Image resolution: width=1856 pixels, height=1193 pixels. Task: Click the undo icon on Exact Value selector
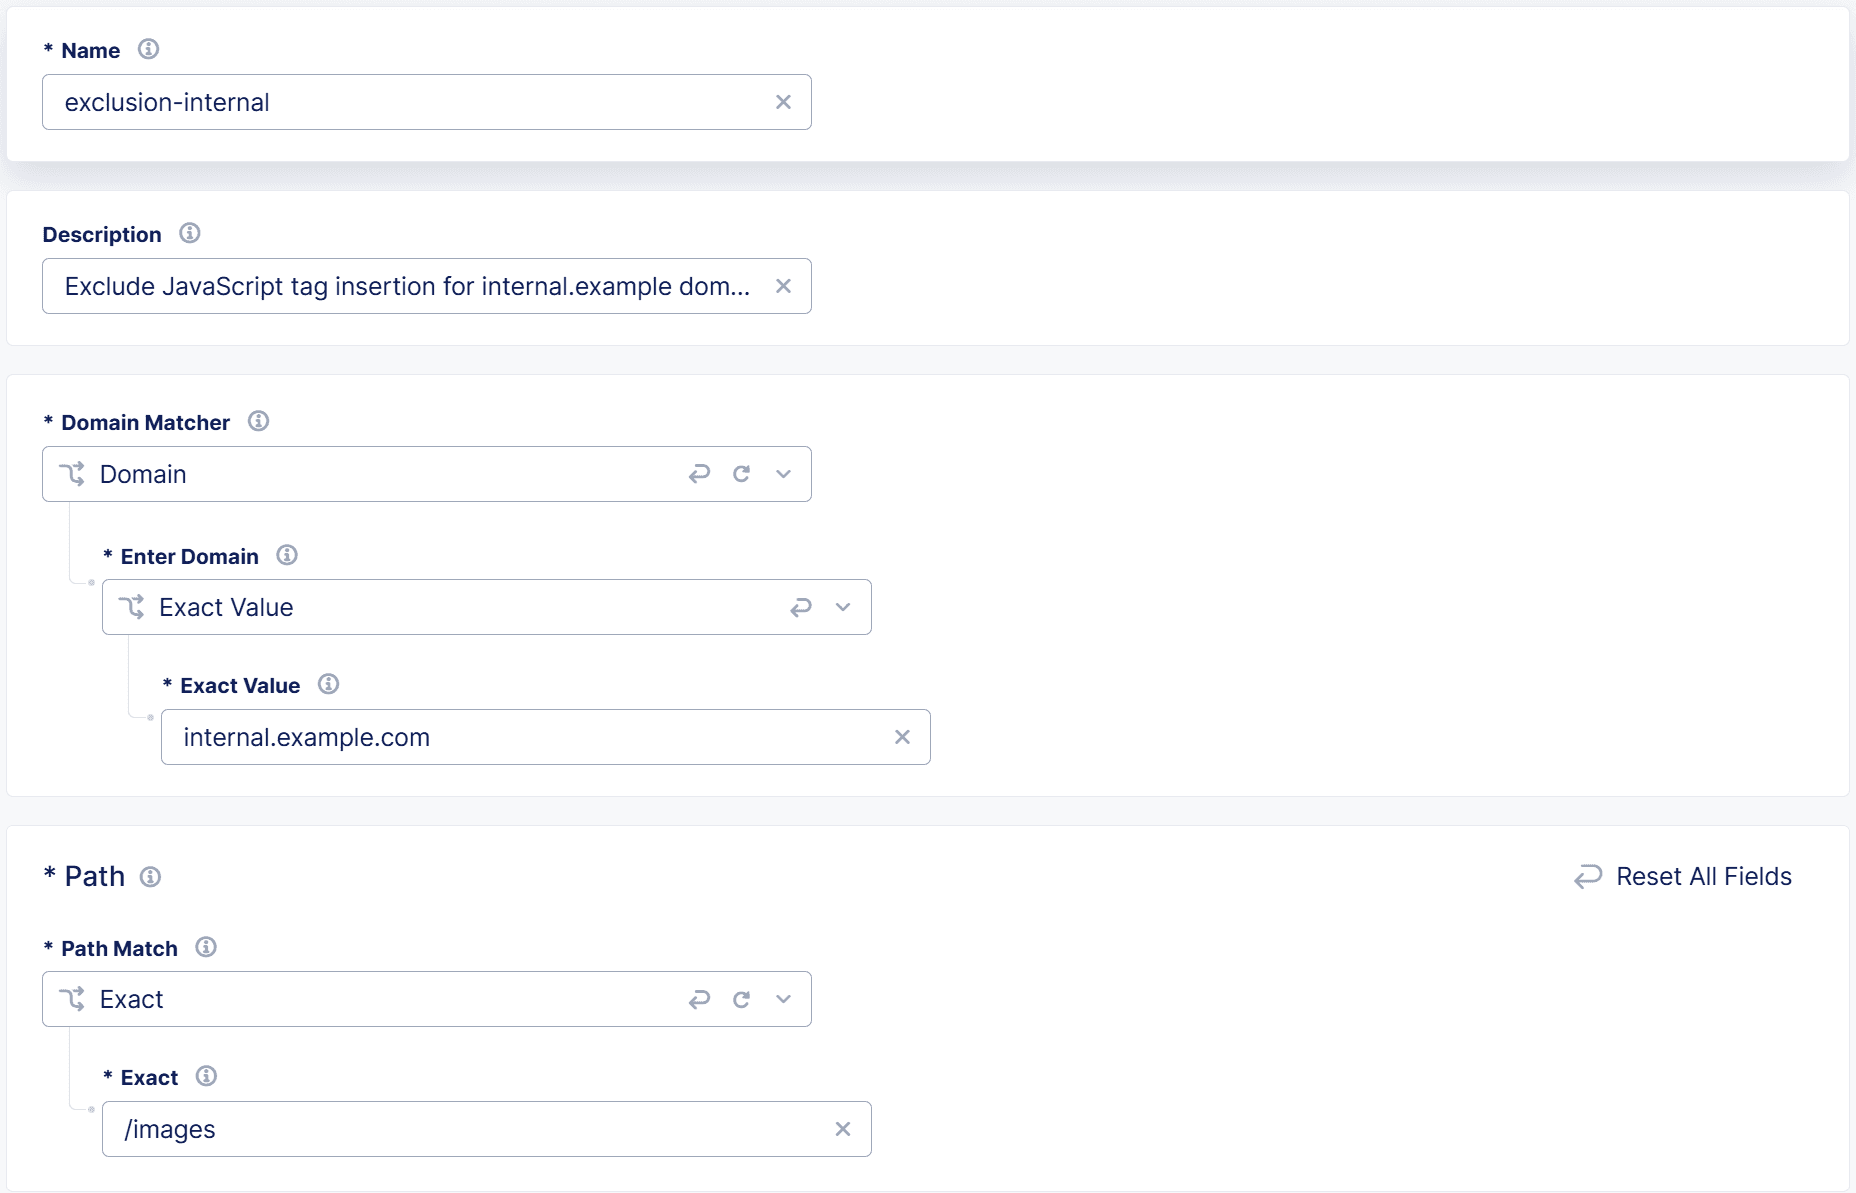pyautogui.click(x=801, y=607)
